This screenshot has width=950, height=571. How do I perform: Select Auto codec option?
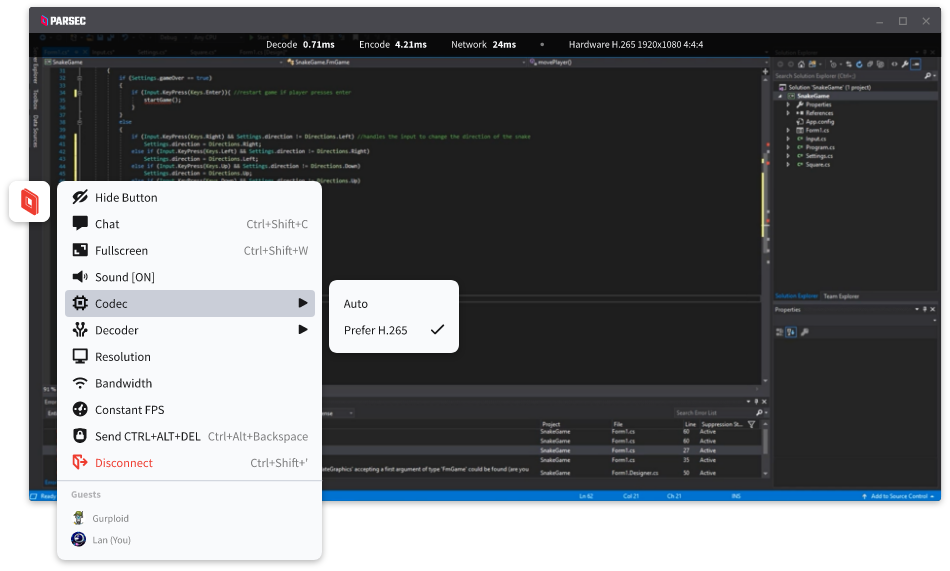[x=394, y=304]
